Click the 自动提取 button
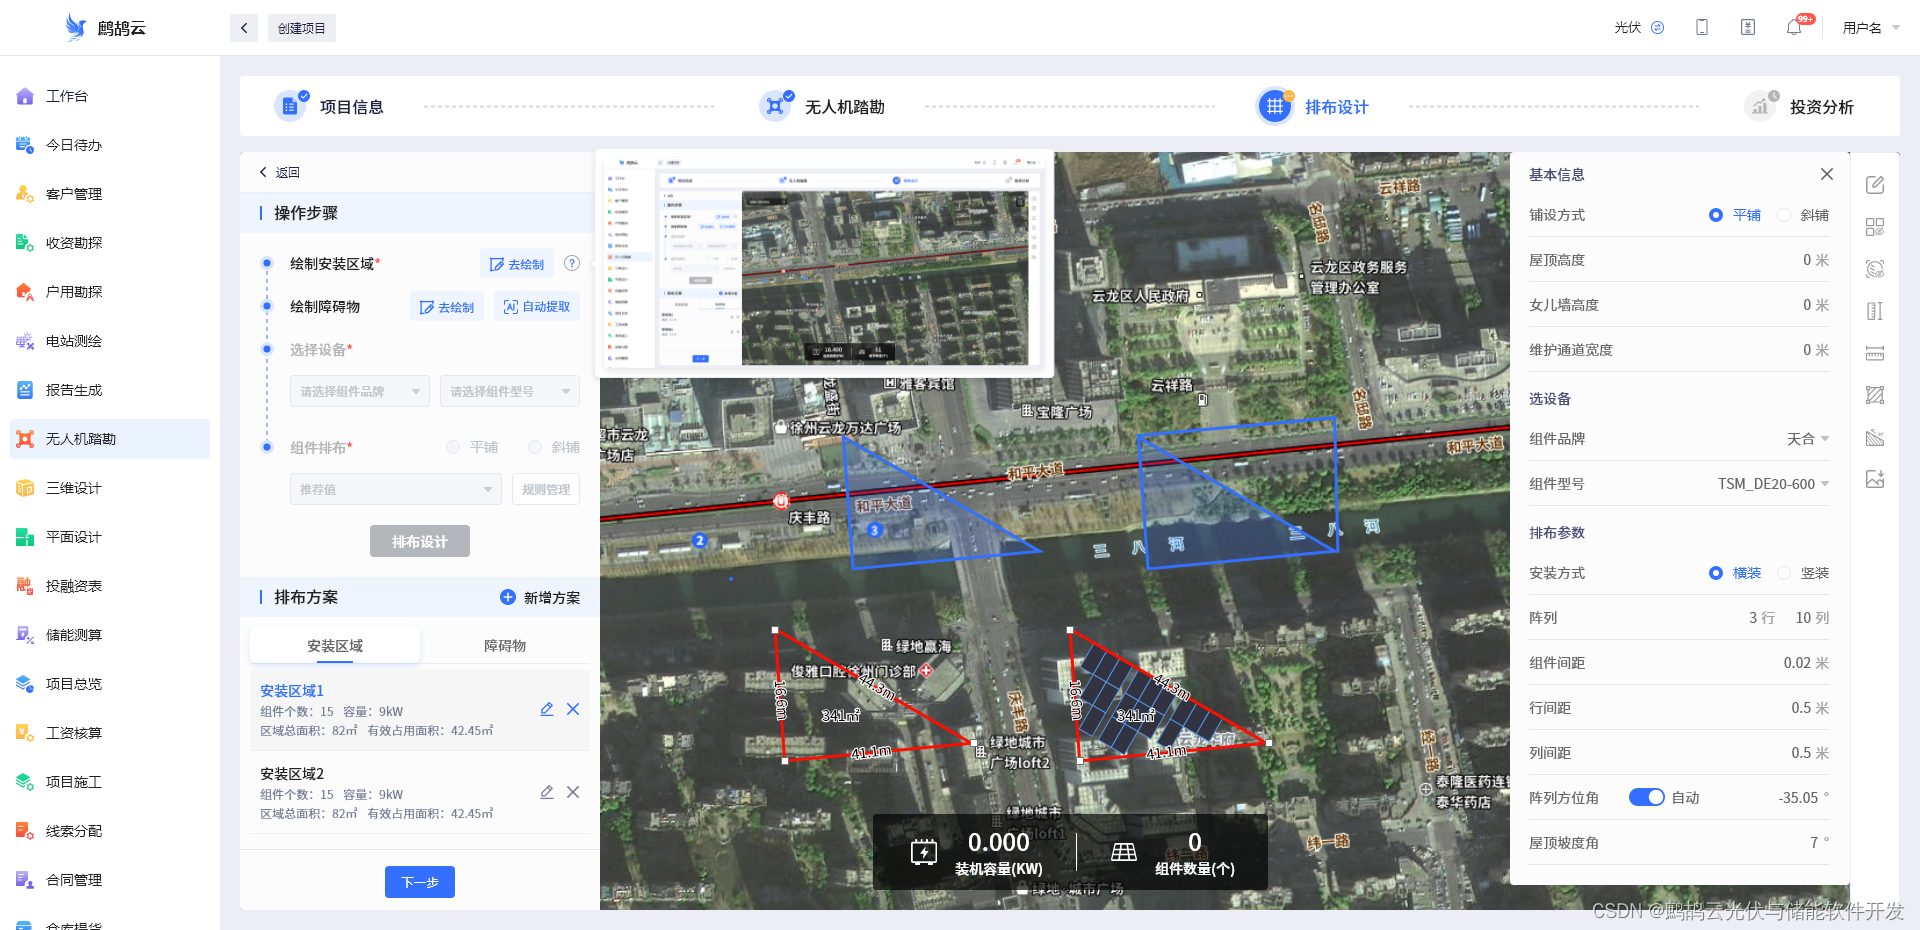This screenshot has width=1920, height=930. coord(537,307)
